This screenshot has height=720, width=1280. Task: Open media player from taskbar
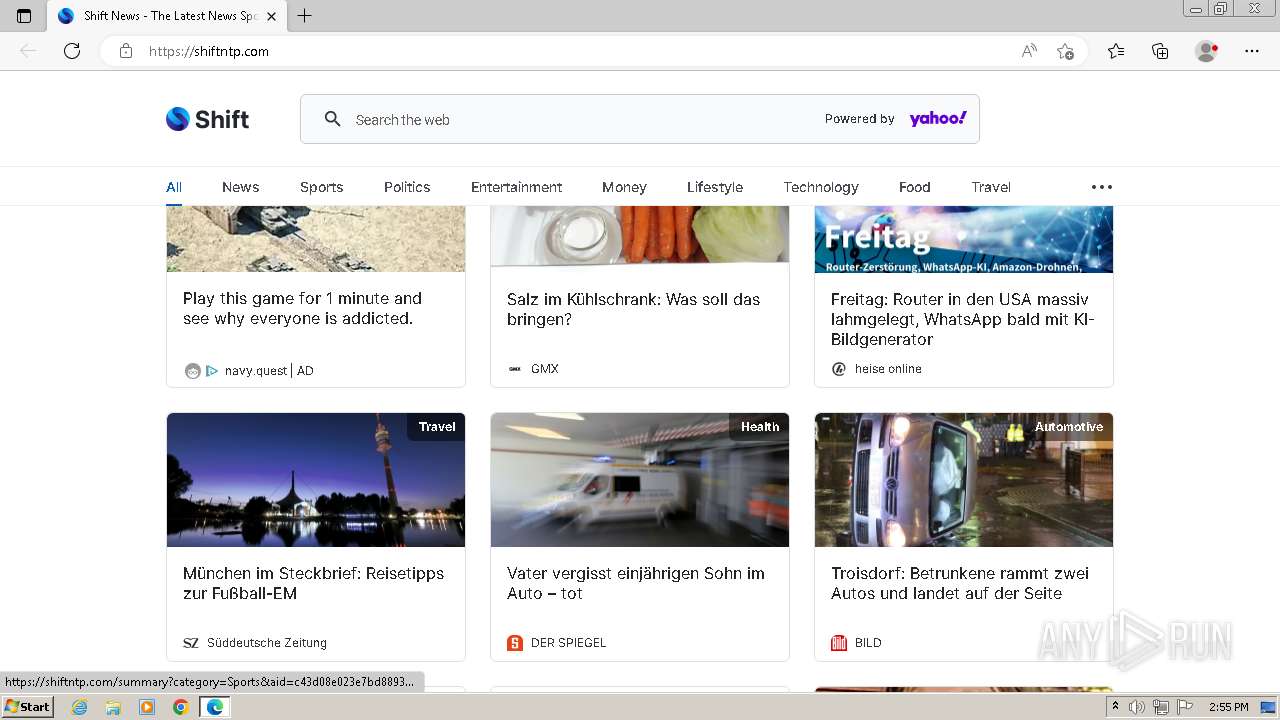(x=147, y=707)
